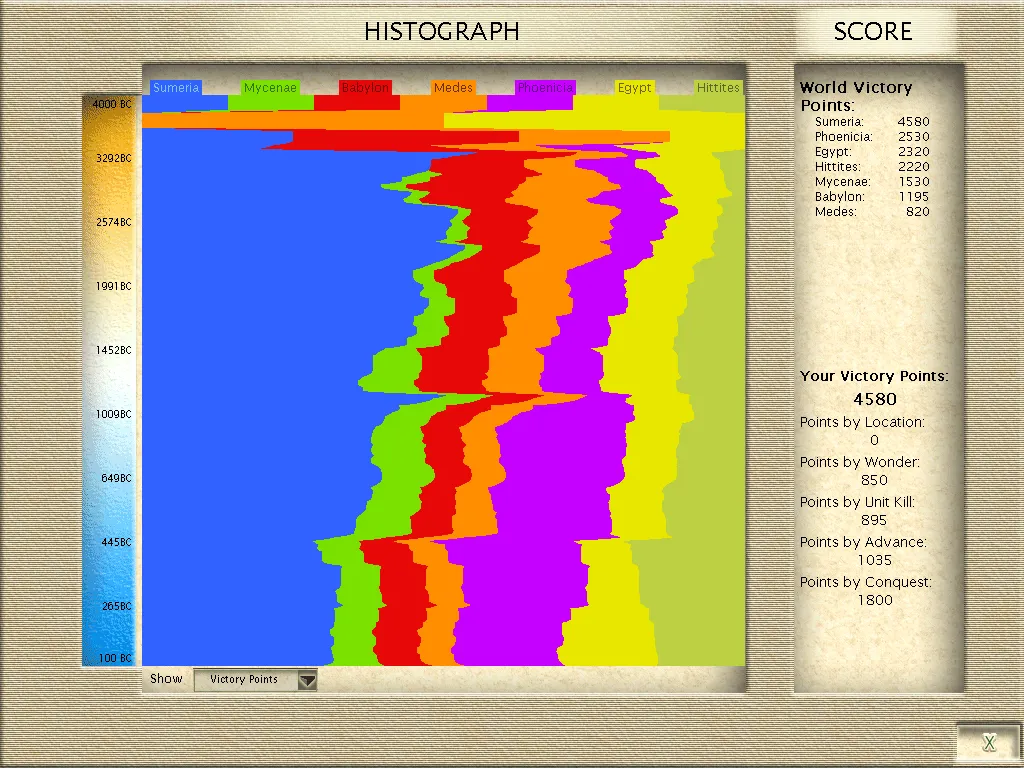Click the Sumeria: 4580 score row
The height and width of the screenshot is (768, 1024).
click(872, 121)
